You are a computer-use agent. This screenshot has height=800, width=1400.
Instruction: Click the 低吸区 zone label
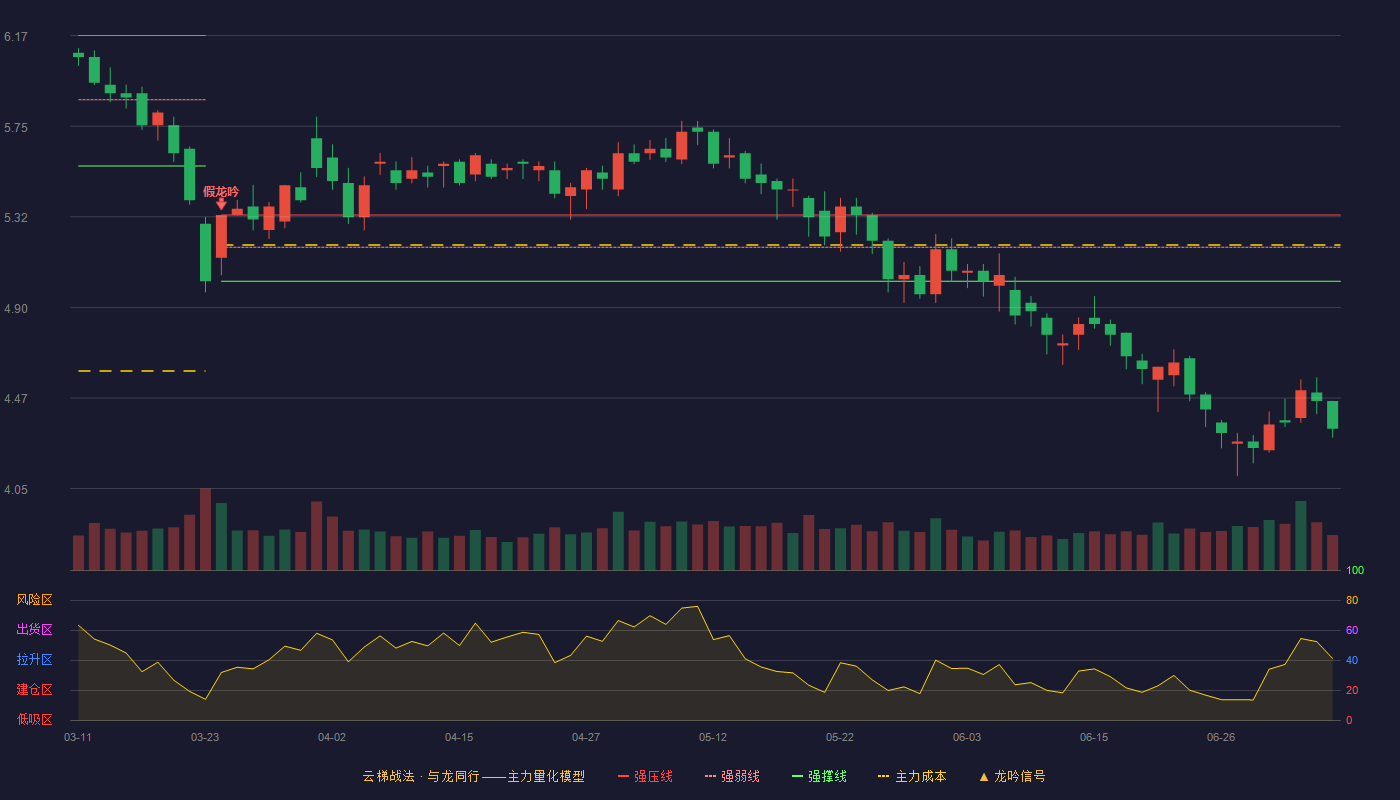coord(34,719)
